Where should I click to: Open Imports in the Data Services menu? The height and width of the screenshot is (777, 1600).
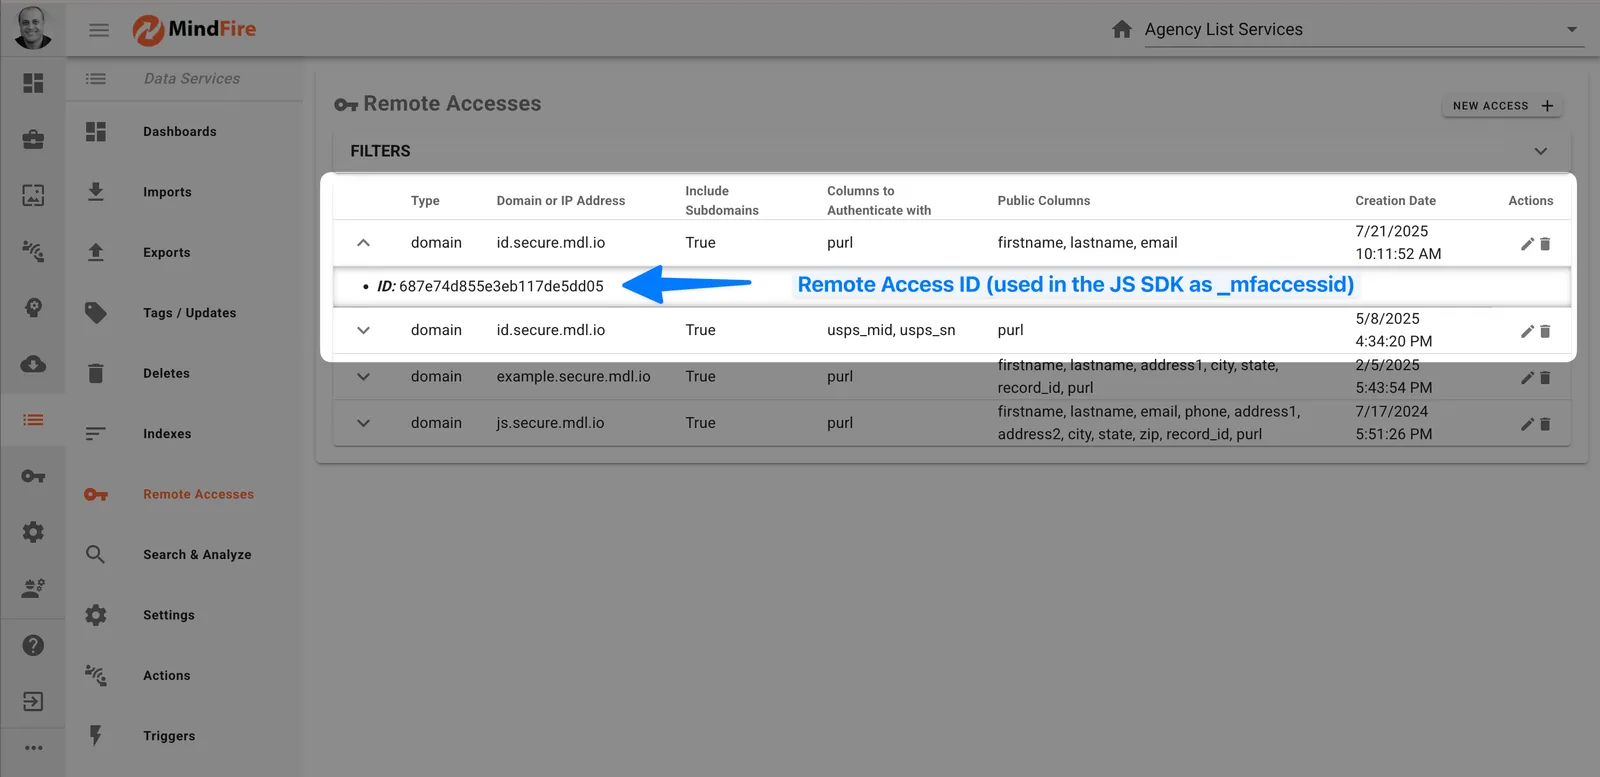click(167, 192)
